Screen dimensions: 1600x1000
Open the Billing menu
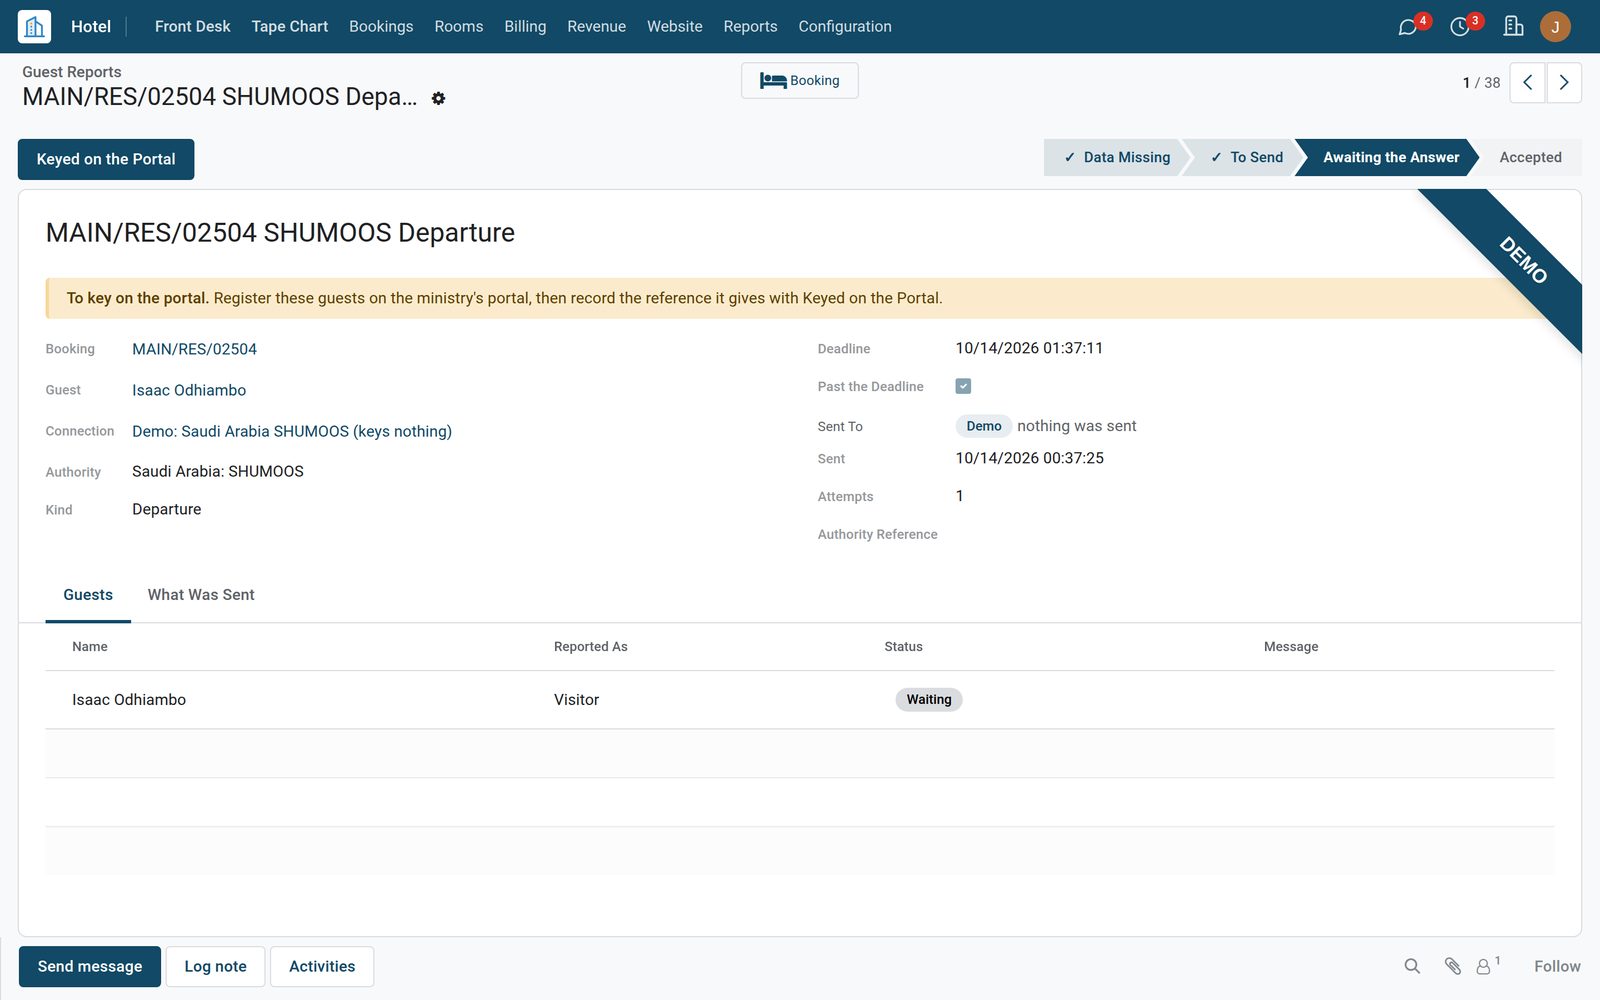point(525,26)
